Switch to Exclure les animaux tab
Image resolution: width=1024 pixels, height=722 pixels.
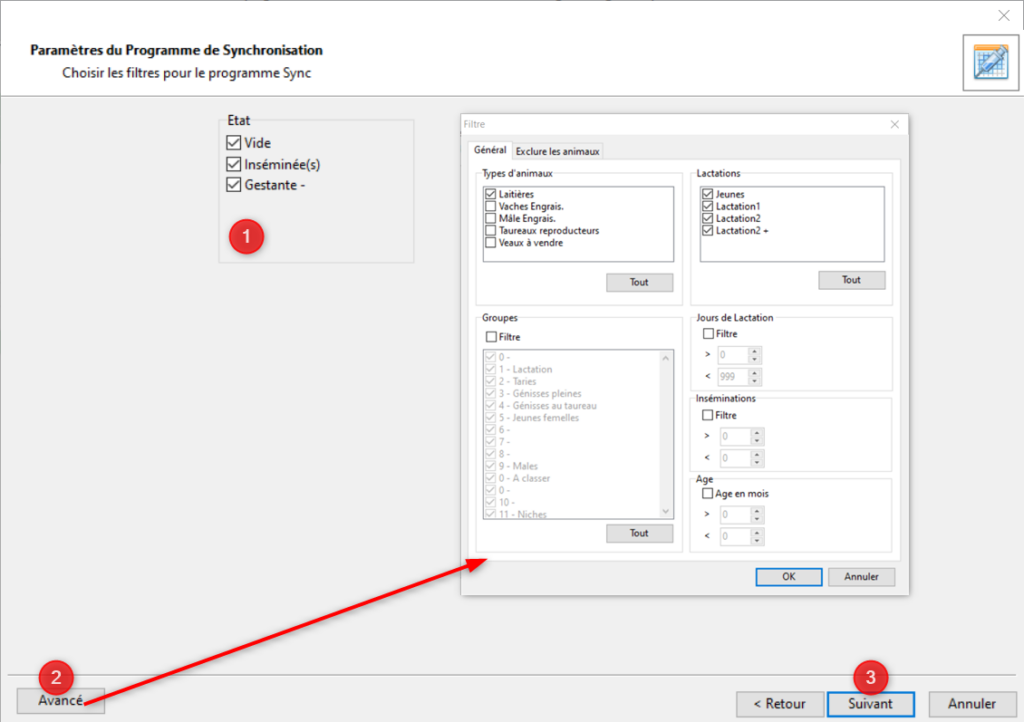pyautogui.click(x=557, y=151)
